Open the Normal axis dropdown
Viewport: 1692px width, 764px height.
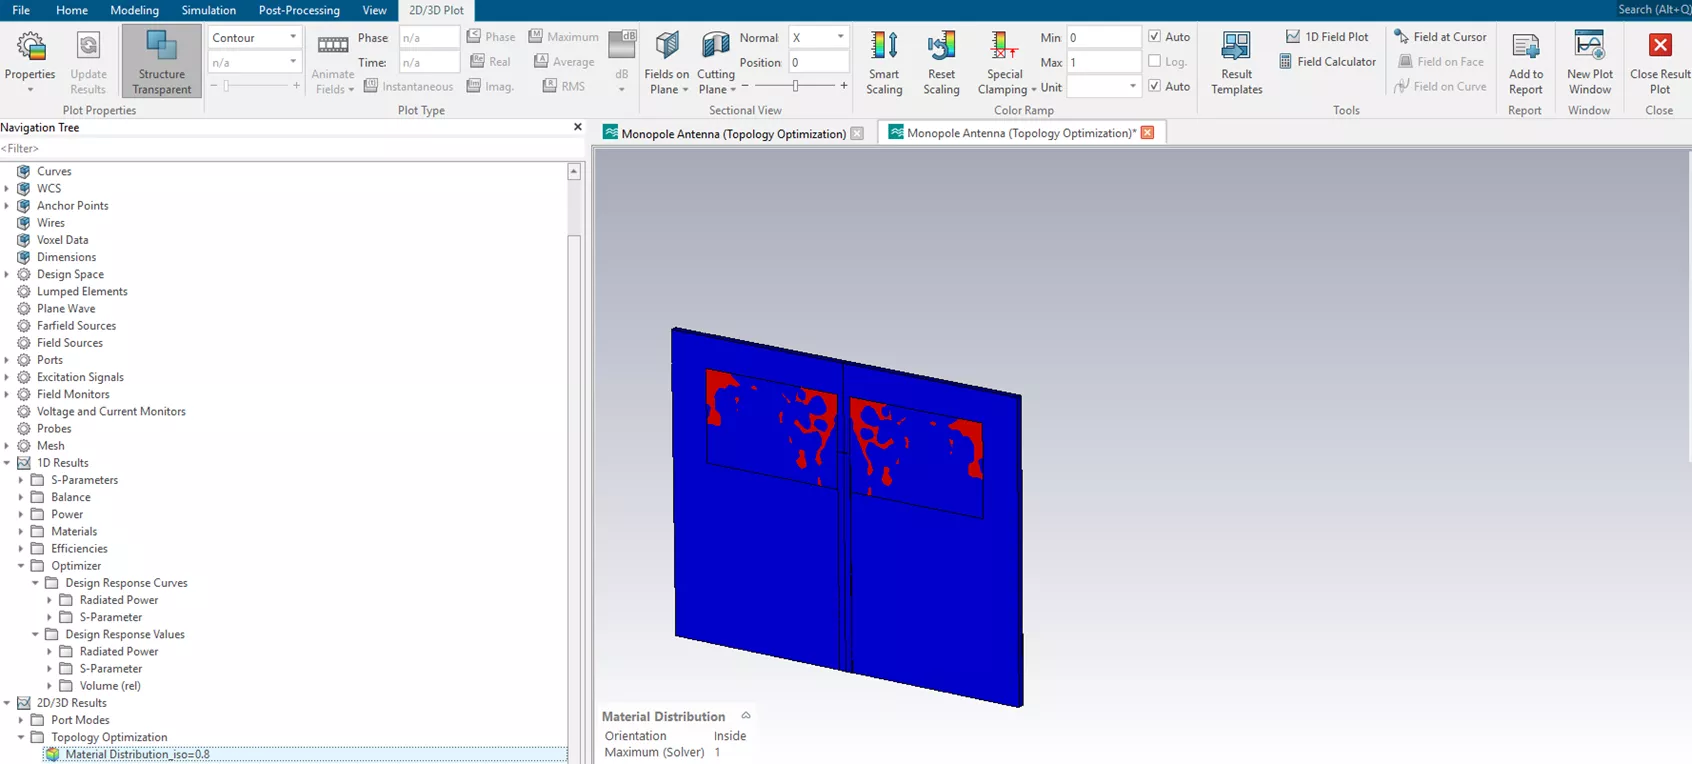point(818,37)
